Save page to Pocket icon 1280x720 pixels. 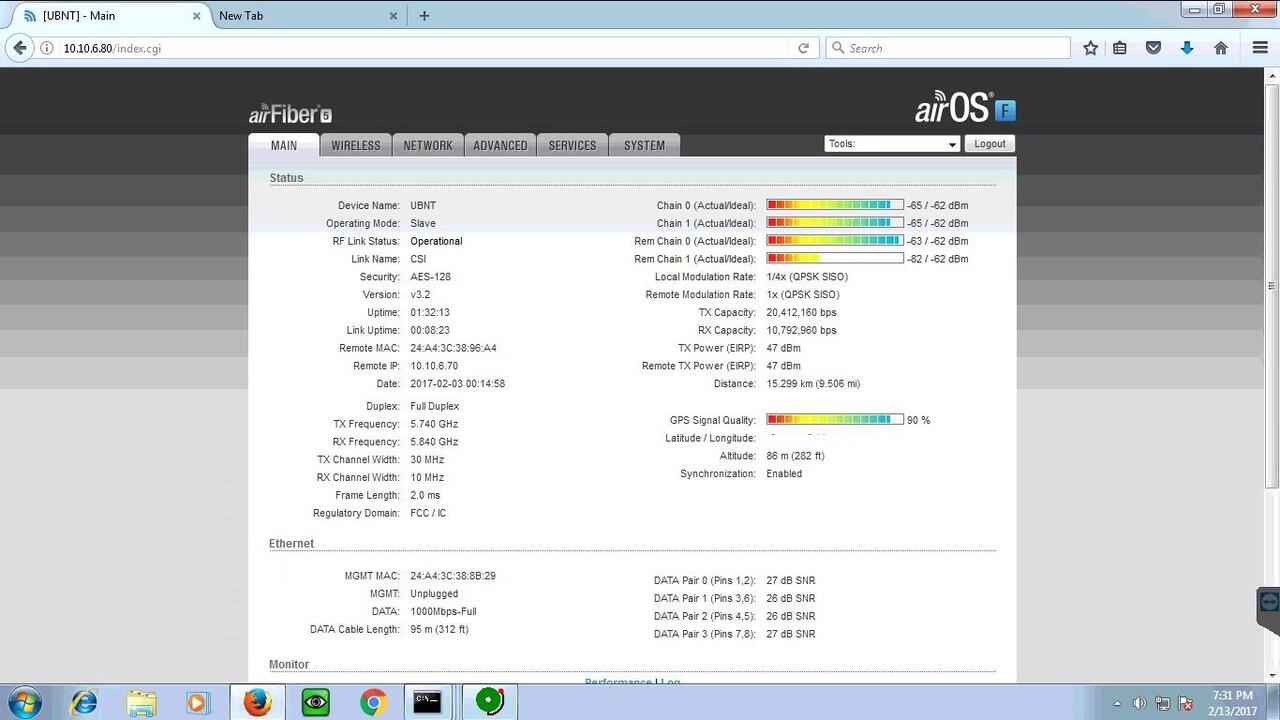[1153, 48]
